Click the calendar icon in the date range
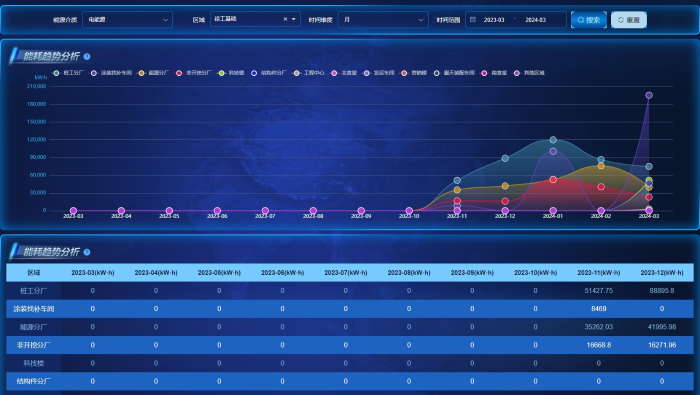 coord(473,20)
